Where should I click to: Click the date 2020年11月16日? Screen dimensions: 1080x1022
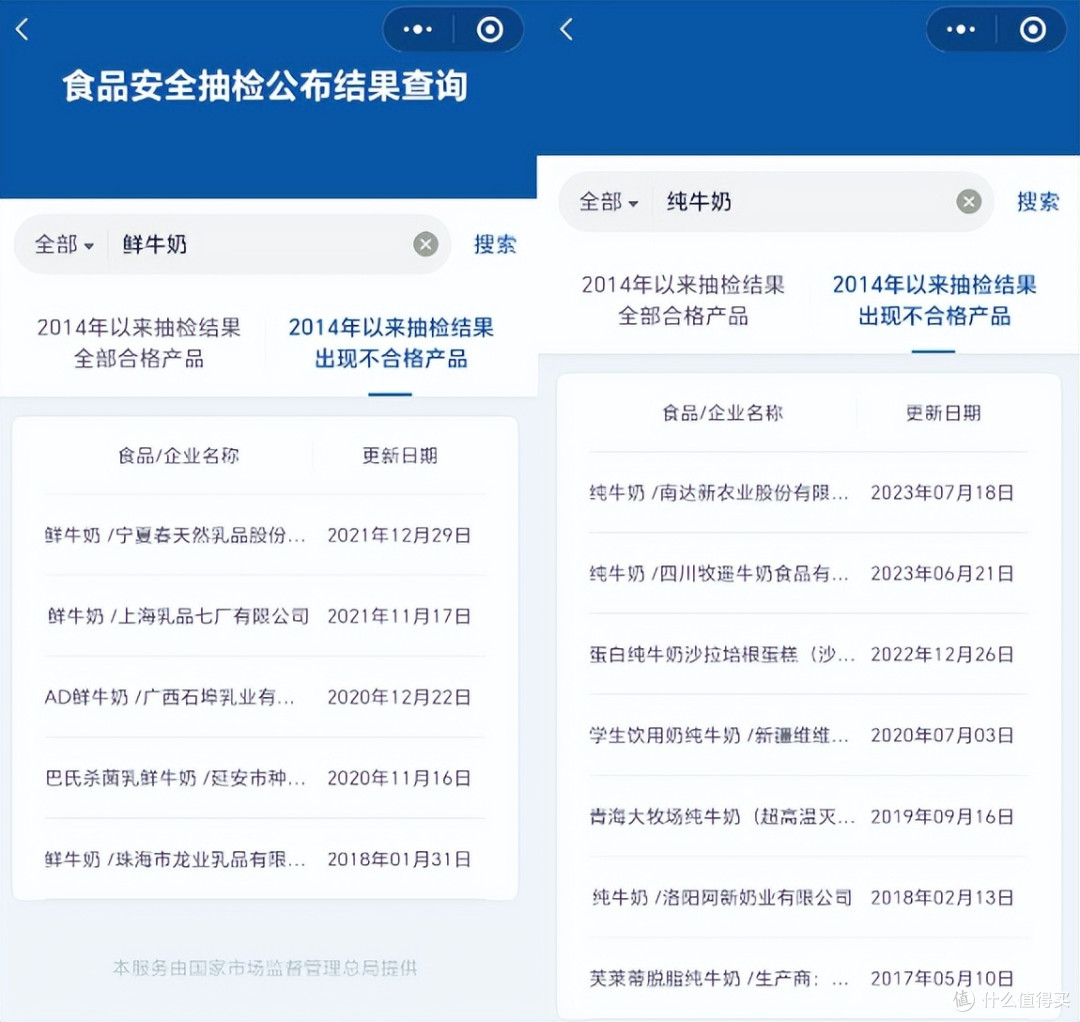point(399,778)
